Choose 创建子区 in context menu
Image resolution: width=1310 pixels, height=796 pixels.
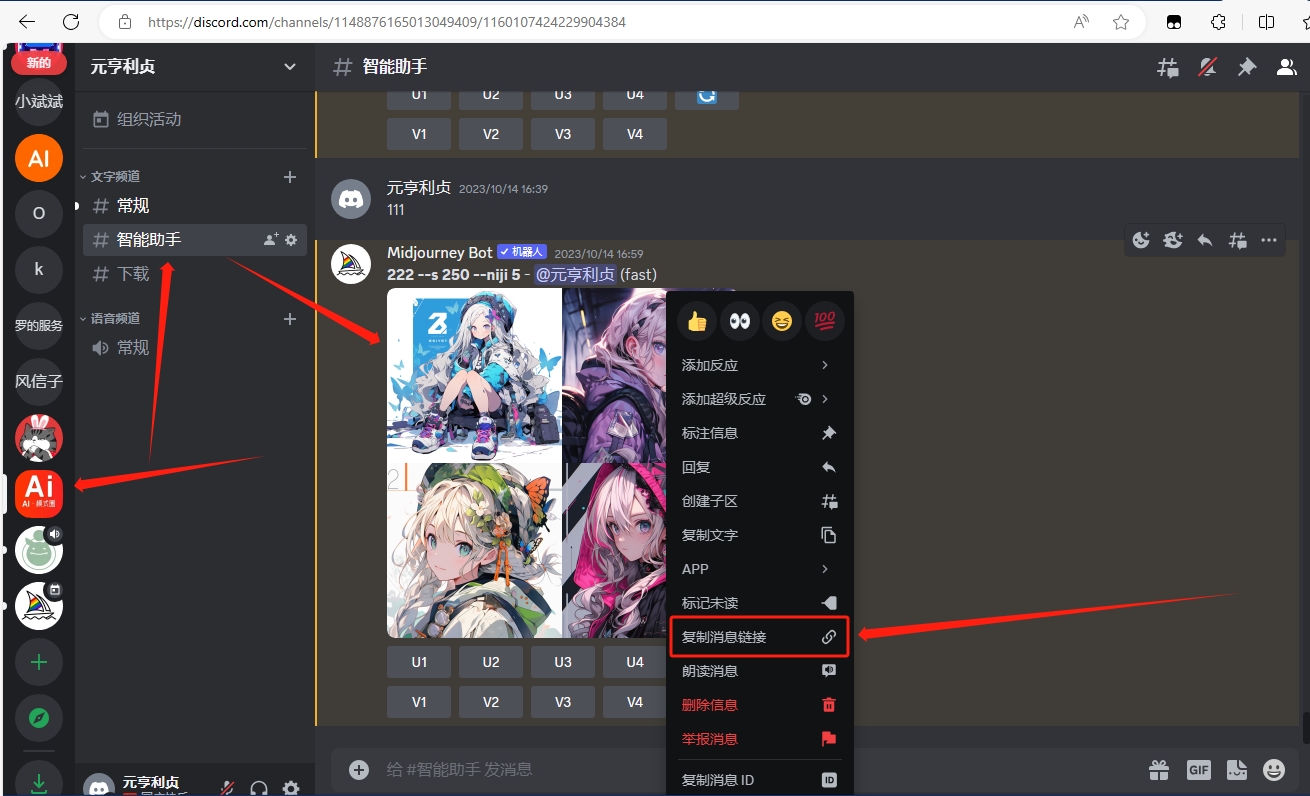(760, 501)
